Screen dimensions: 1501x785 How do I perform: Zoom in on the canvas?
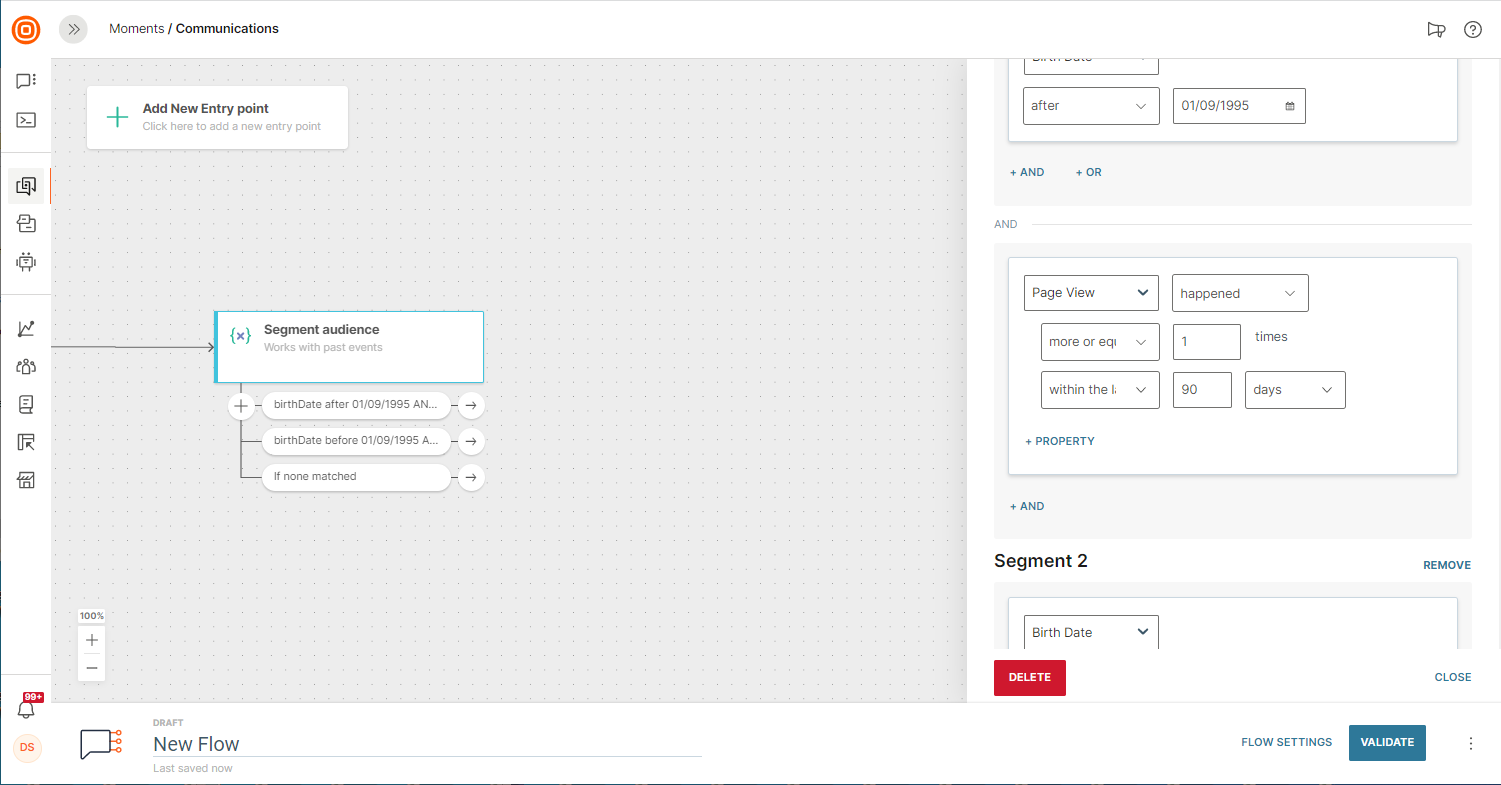(x=92, y=640)
